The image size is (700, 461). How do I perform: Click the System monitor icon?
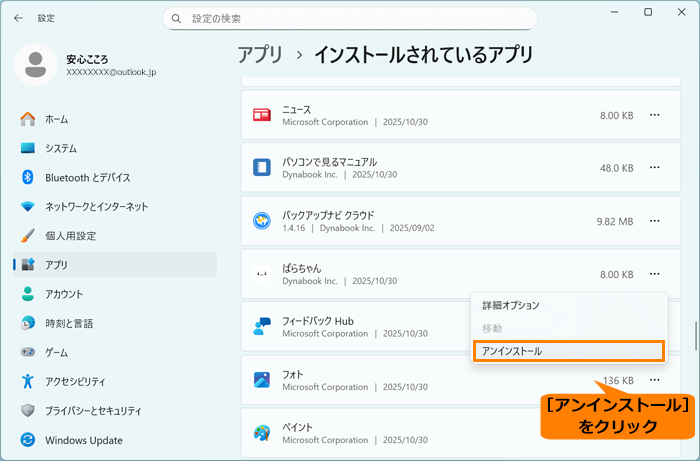coord(28,148)
